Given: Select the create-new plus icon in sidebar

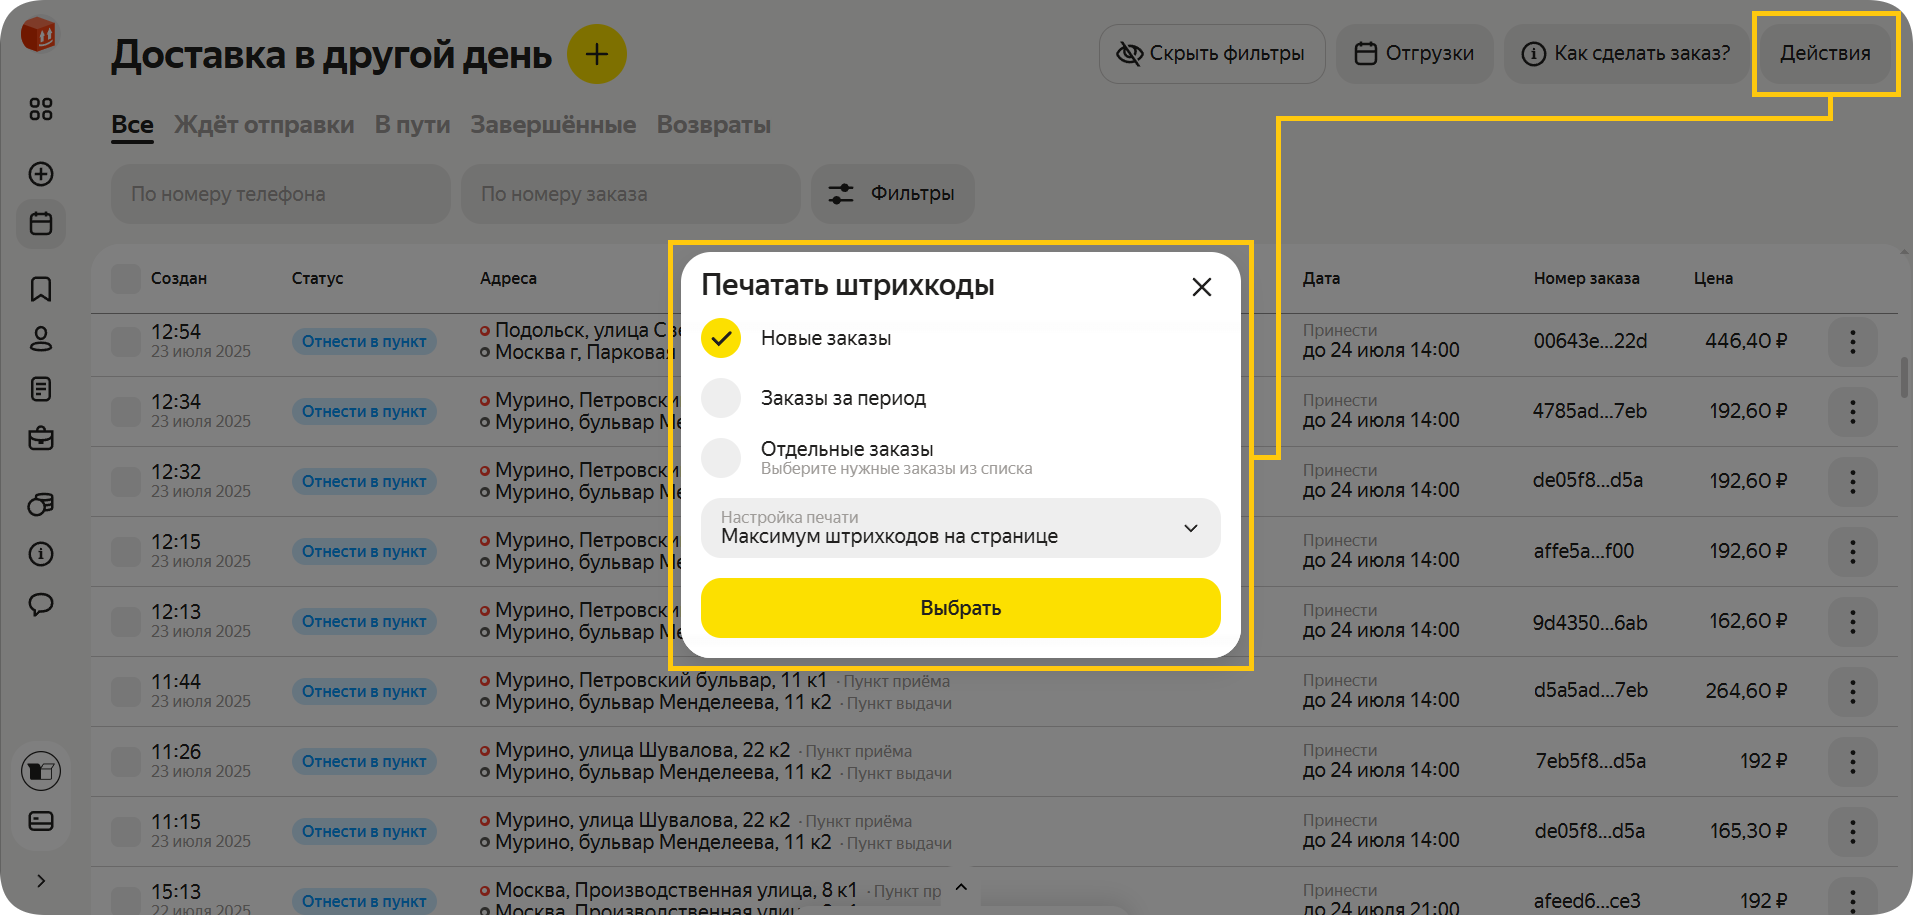Looking at the screenshot, I should point(40,174).
